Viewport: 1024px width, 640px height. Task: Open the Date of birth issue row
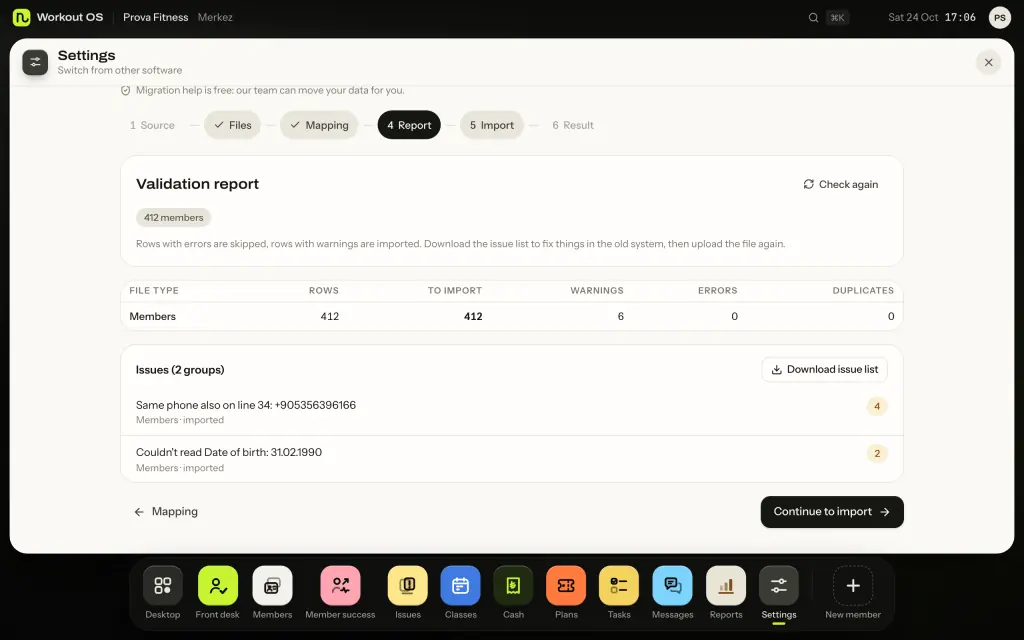(512, 459)
